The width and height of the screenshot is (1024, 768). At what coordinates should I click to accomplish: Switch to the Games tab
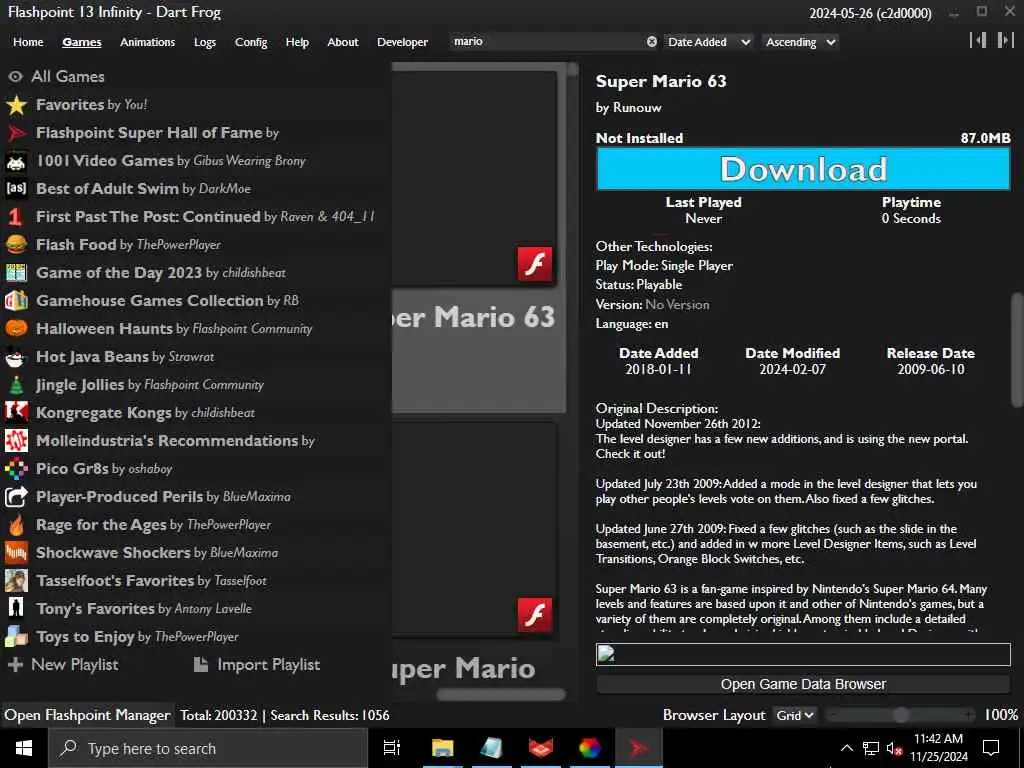82,42
